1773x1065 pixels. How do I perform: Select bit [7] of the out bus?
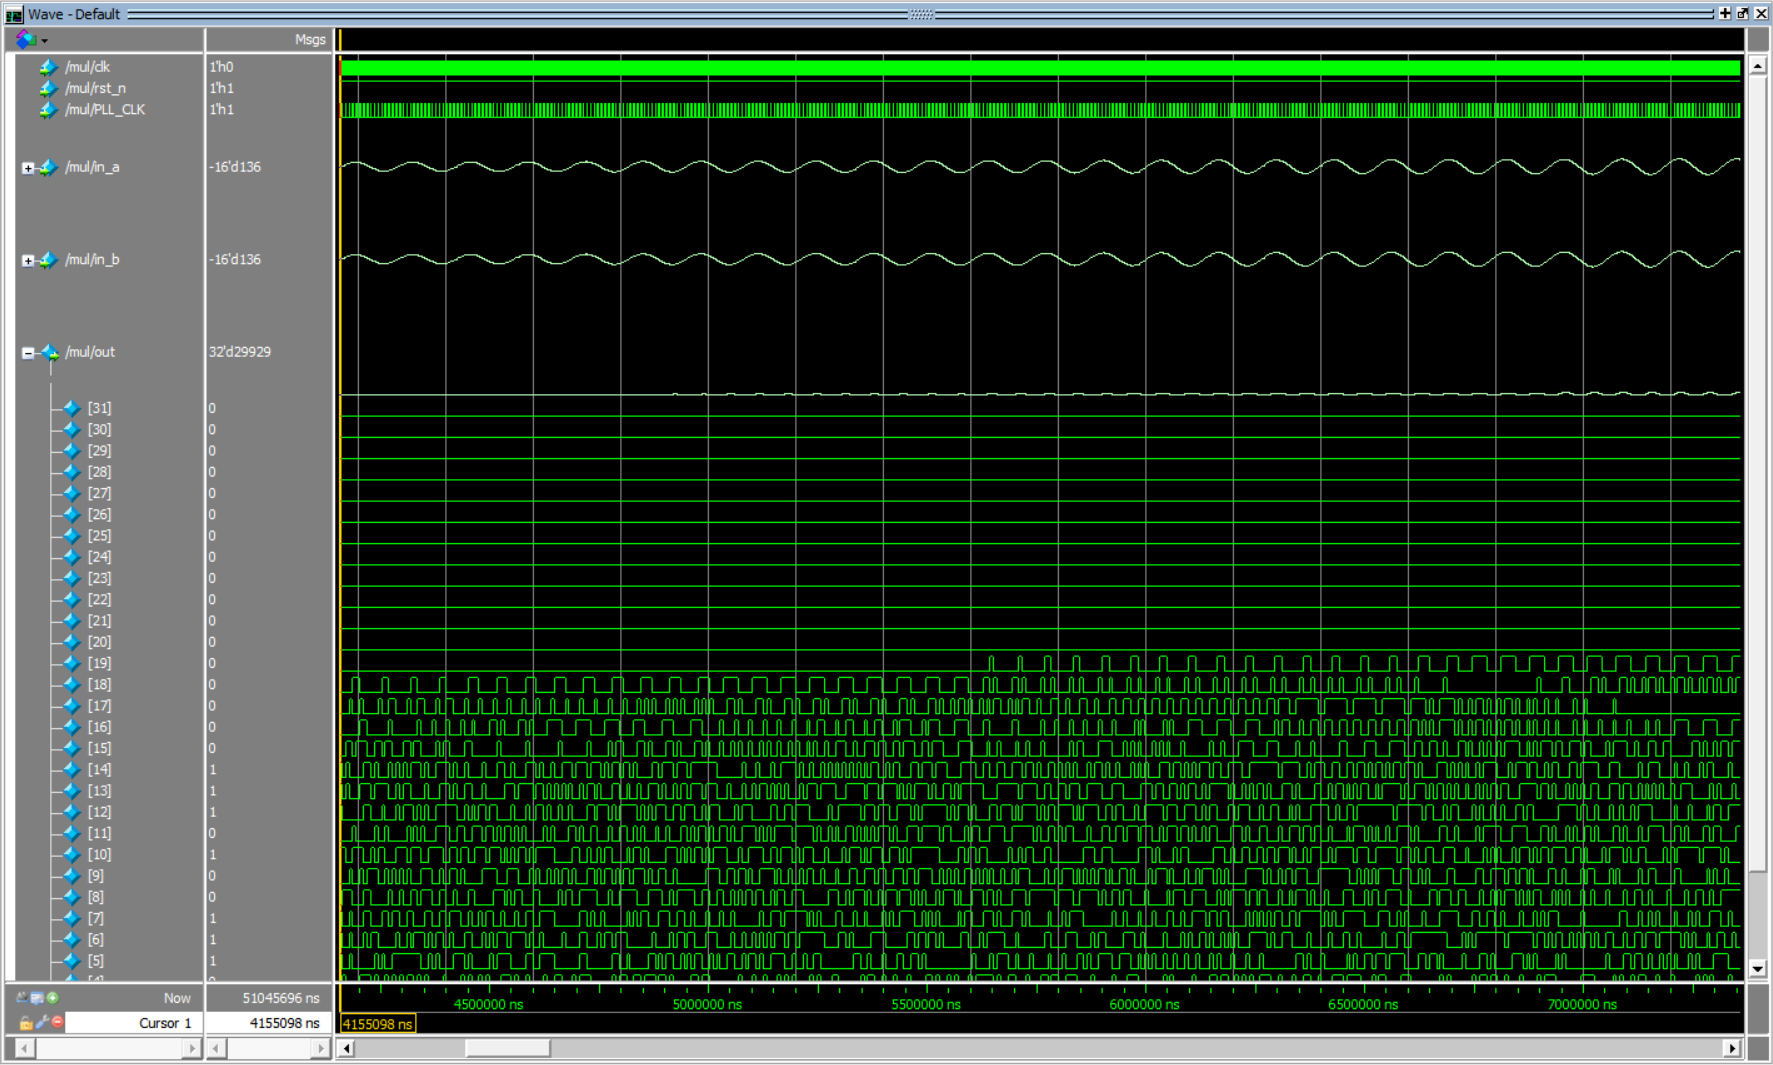pos(95,918)
